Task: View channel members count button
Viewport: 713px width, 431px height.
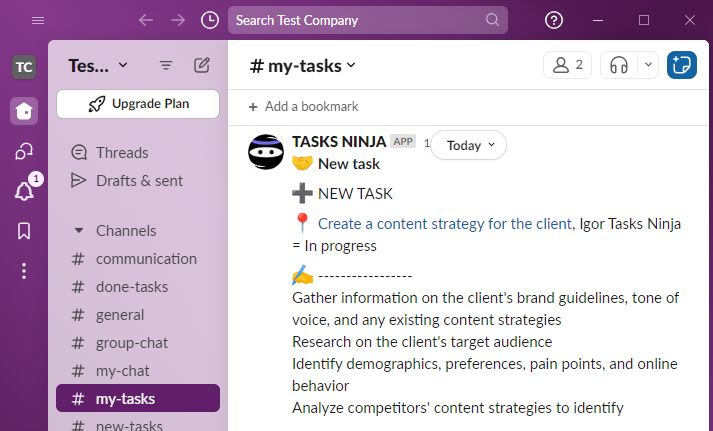Action: 567,66
